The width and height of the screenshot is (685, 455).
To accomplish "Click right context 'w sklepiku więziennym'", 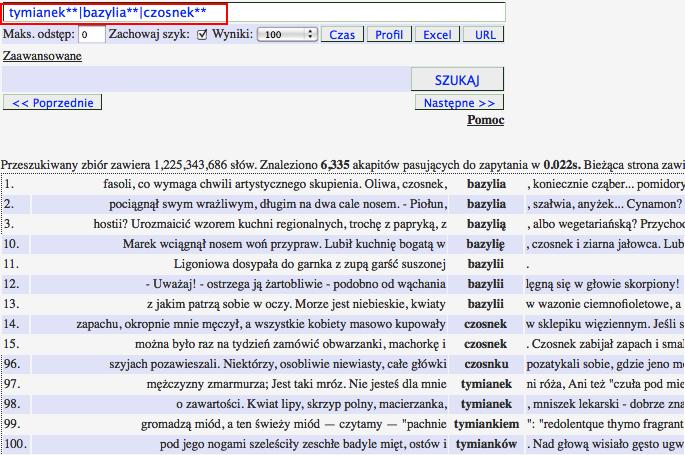I will [588, 324].
